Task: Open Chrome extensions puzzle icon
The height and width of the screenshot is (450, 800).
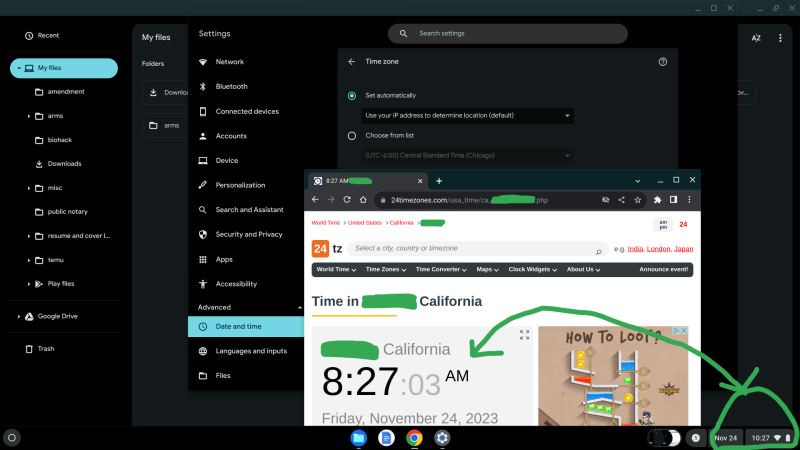Action: 657,200
